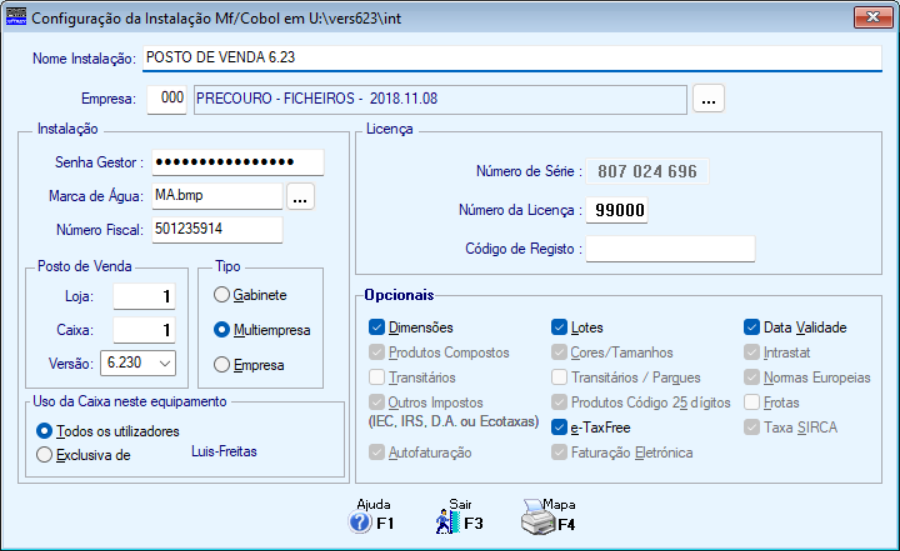
Task: Uncheck the Dimensões checkbox
Action: tap(377, 327)
